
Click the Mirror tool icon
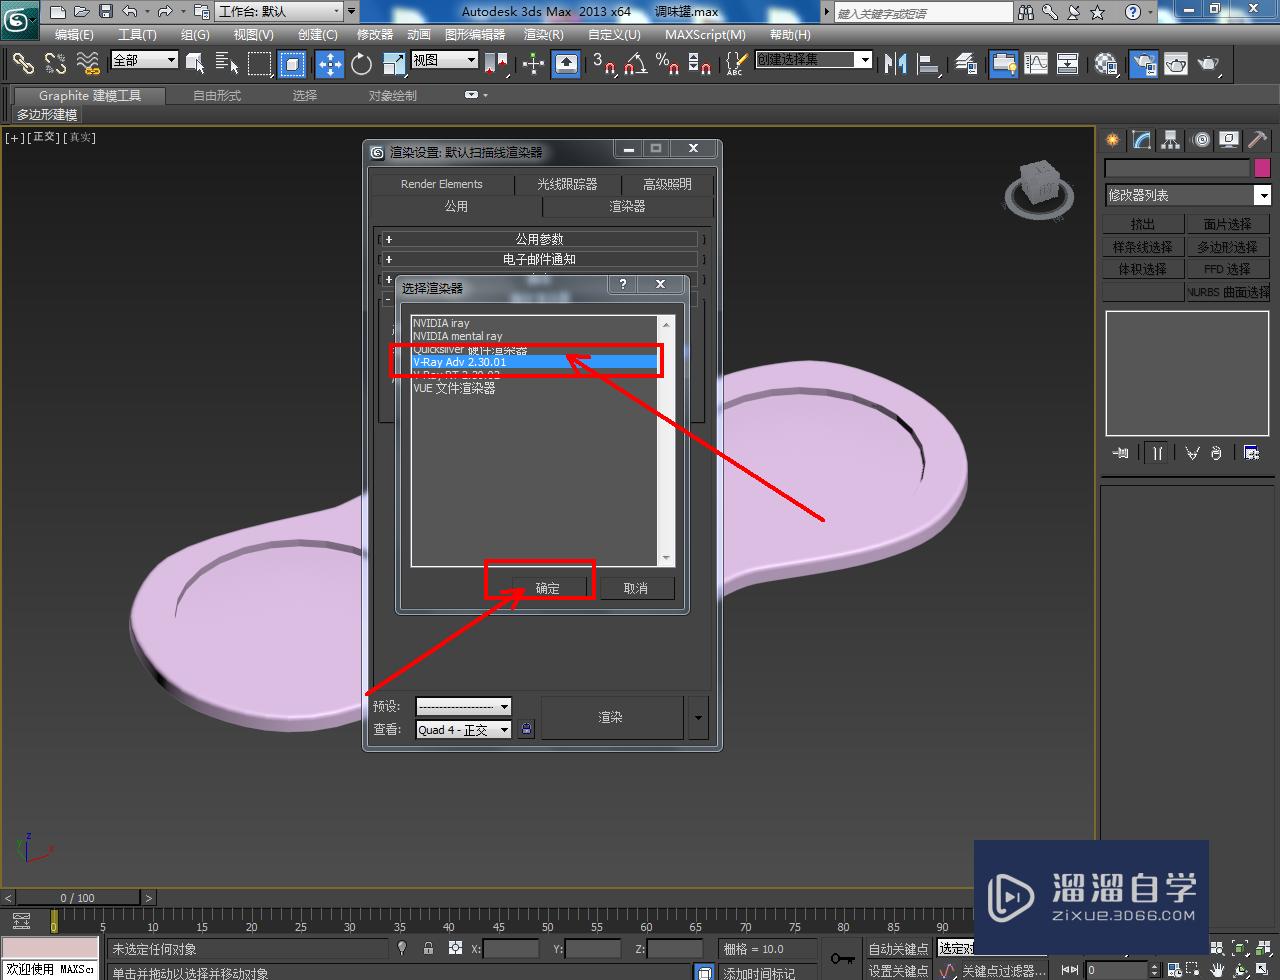click(x=896, y=64)
